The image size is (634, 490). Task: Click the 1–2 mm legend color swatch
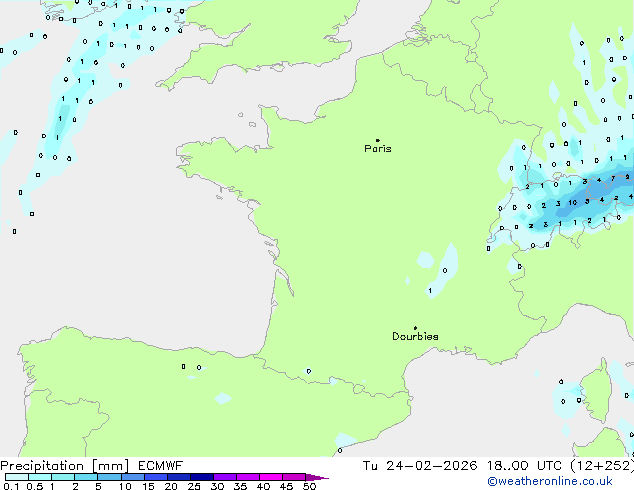click(x=63, y=477)
